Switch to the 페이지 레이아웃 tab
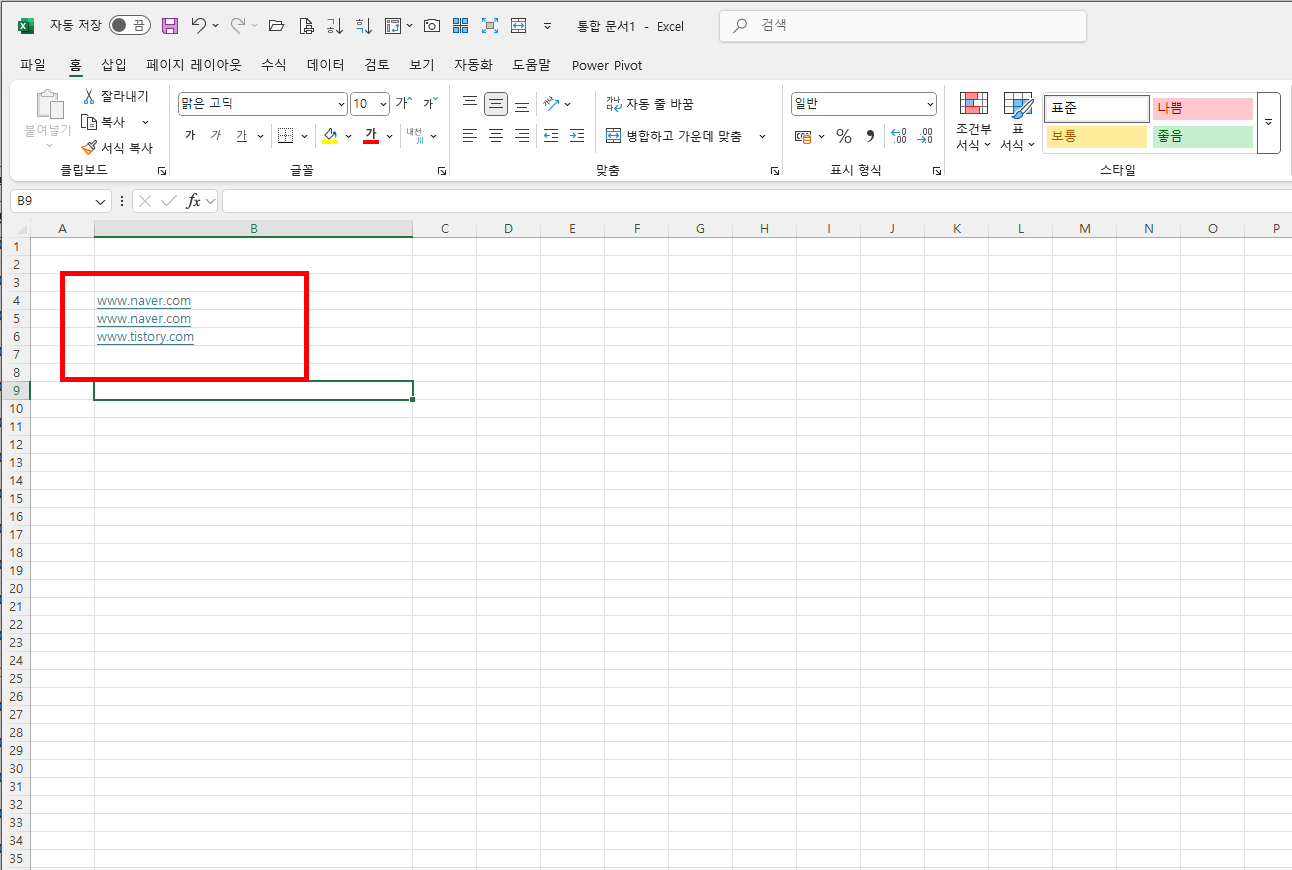The width and height of the screenshot is (1292, 870). tap(194, 65)
